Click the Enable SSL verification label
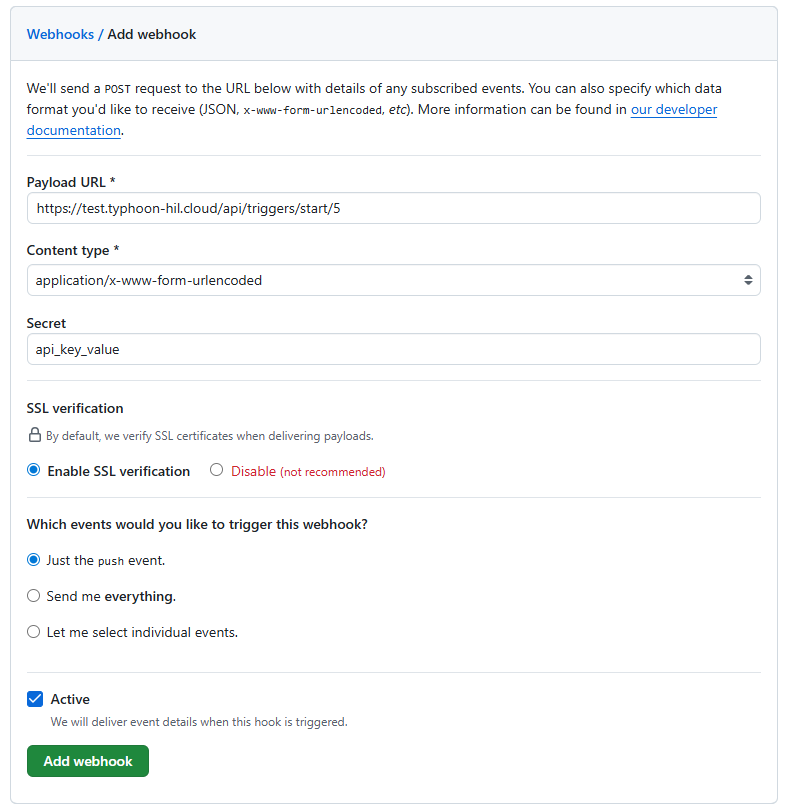Image resolution: width=789 pixels, height=811 pixels. (x=118, y=471)
